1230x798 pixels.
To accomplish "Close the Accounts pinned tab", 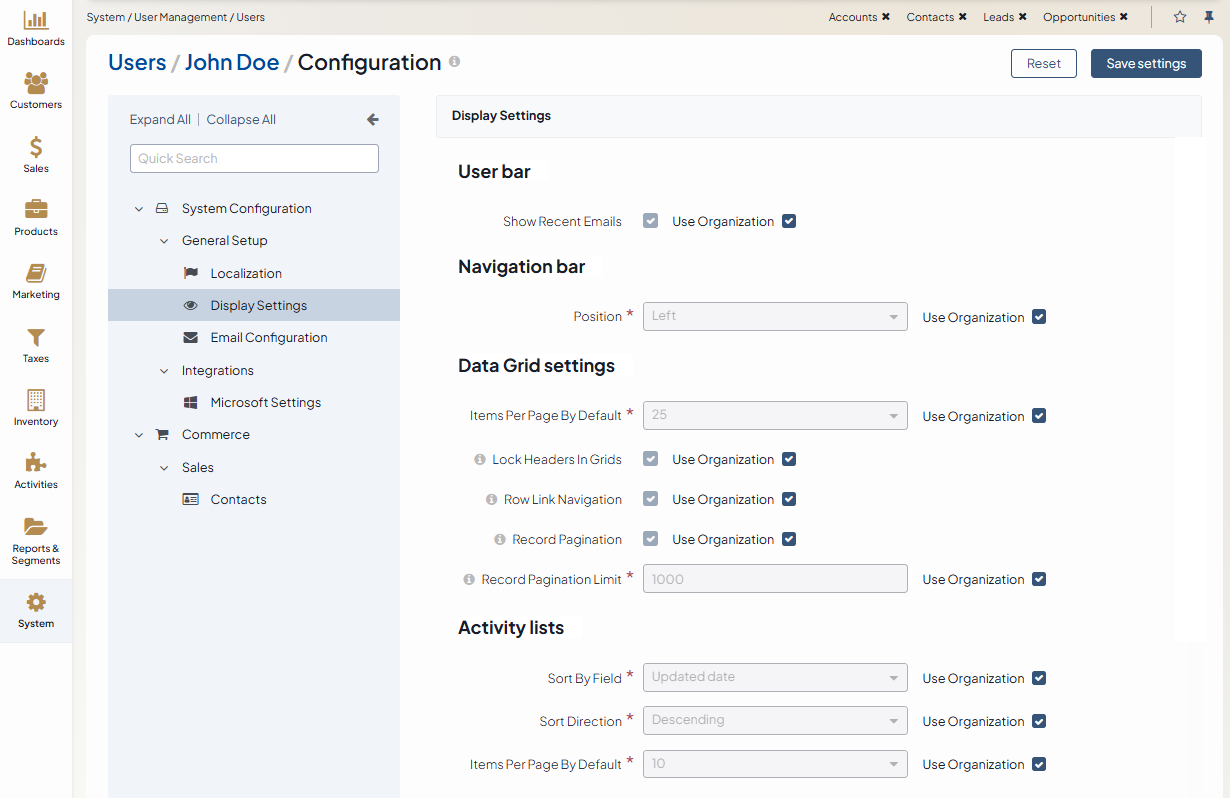I will click(886, 17).
